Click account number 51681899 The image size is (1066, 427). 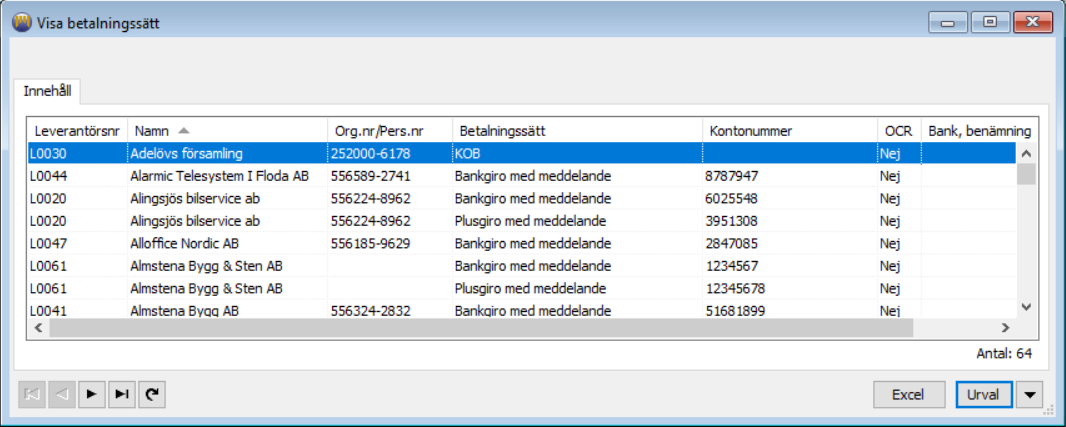click(x=735, y=311)
